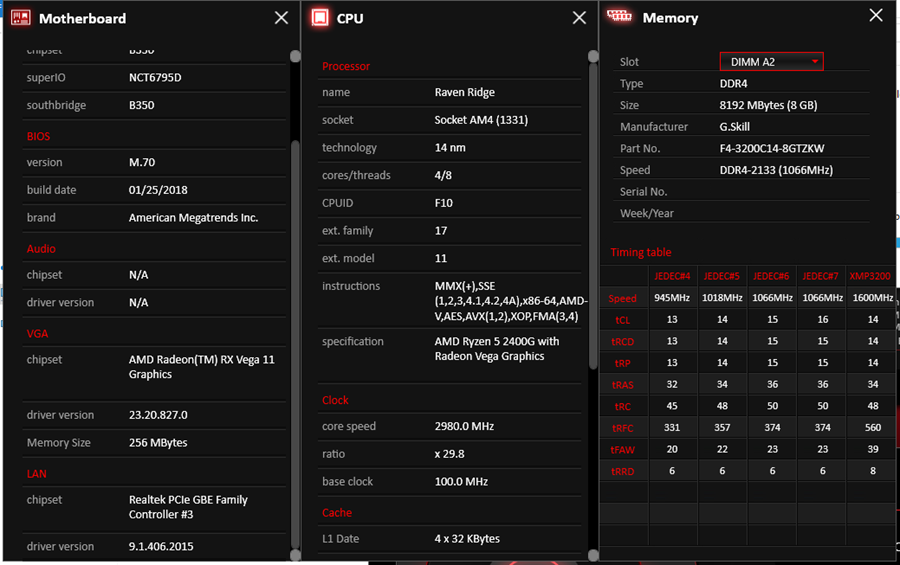The image size is (900, 565).
Task: Click the red arrow in Slot selector
Action: coord(815,62)
